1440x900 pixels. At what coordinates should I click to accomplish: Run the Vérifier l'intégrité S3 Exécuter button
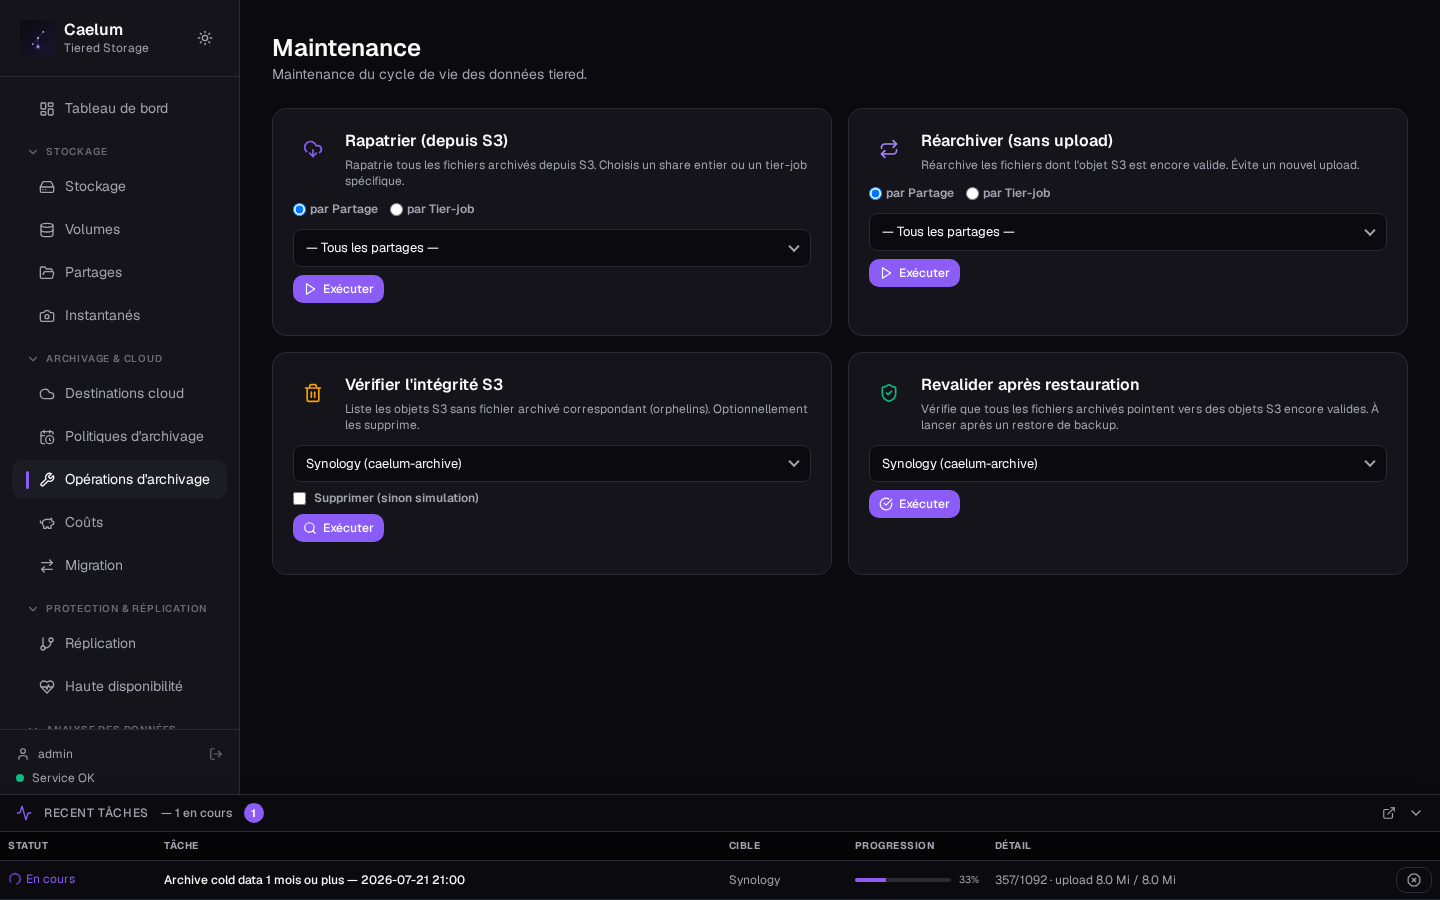(x=338, y=528)
